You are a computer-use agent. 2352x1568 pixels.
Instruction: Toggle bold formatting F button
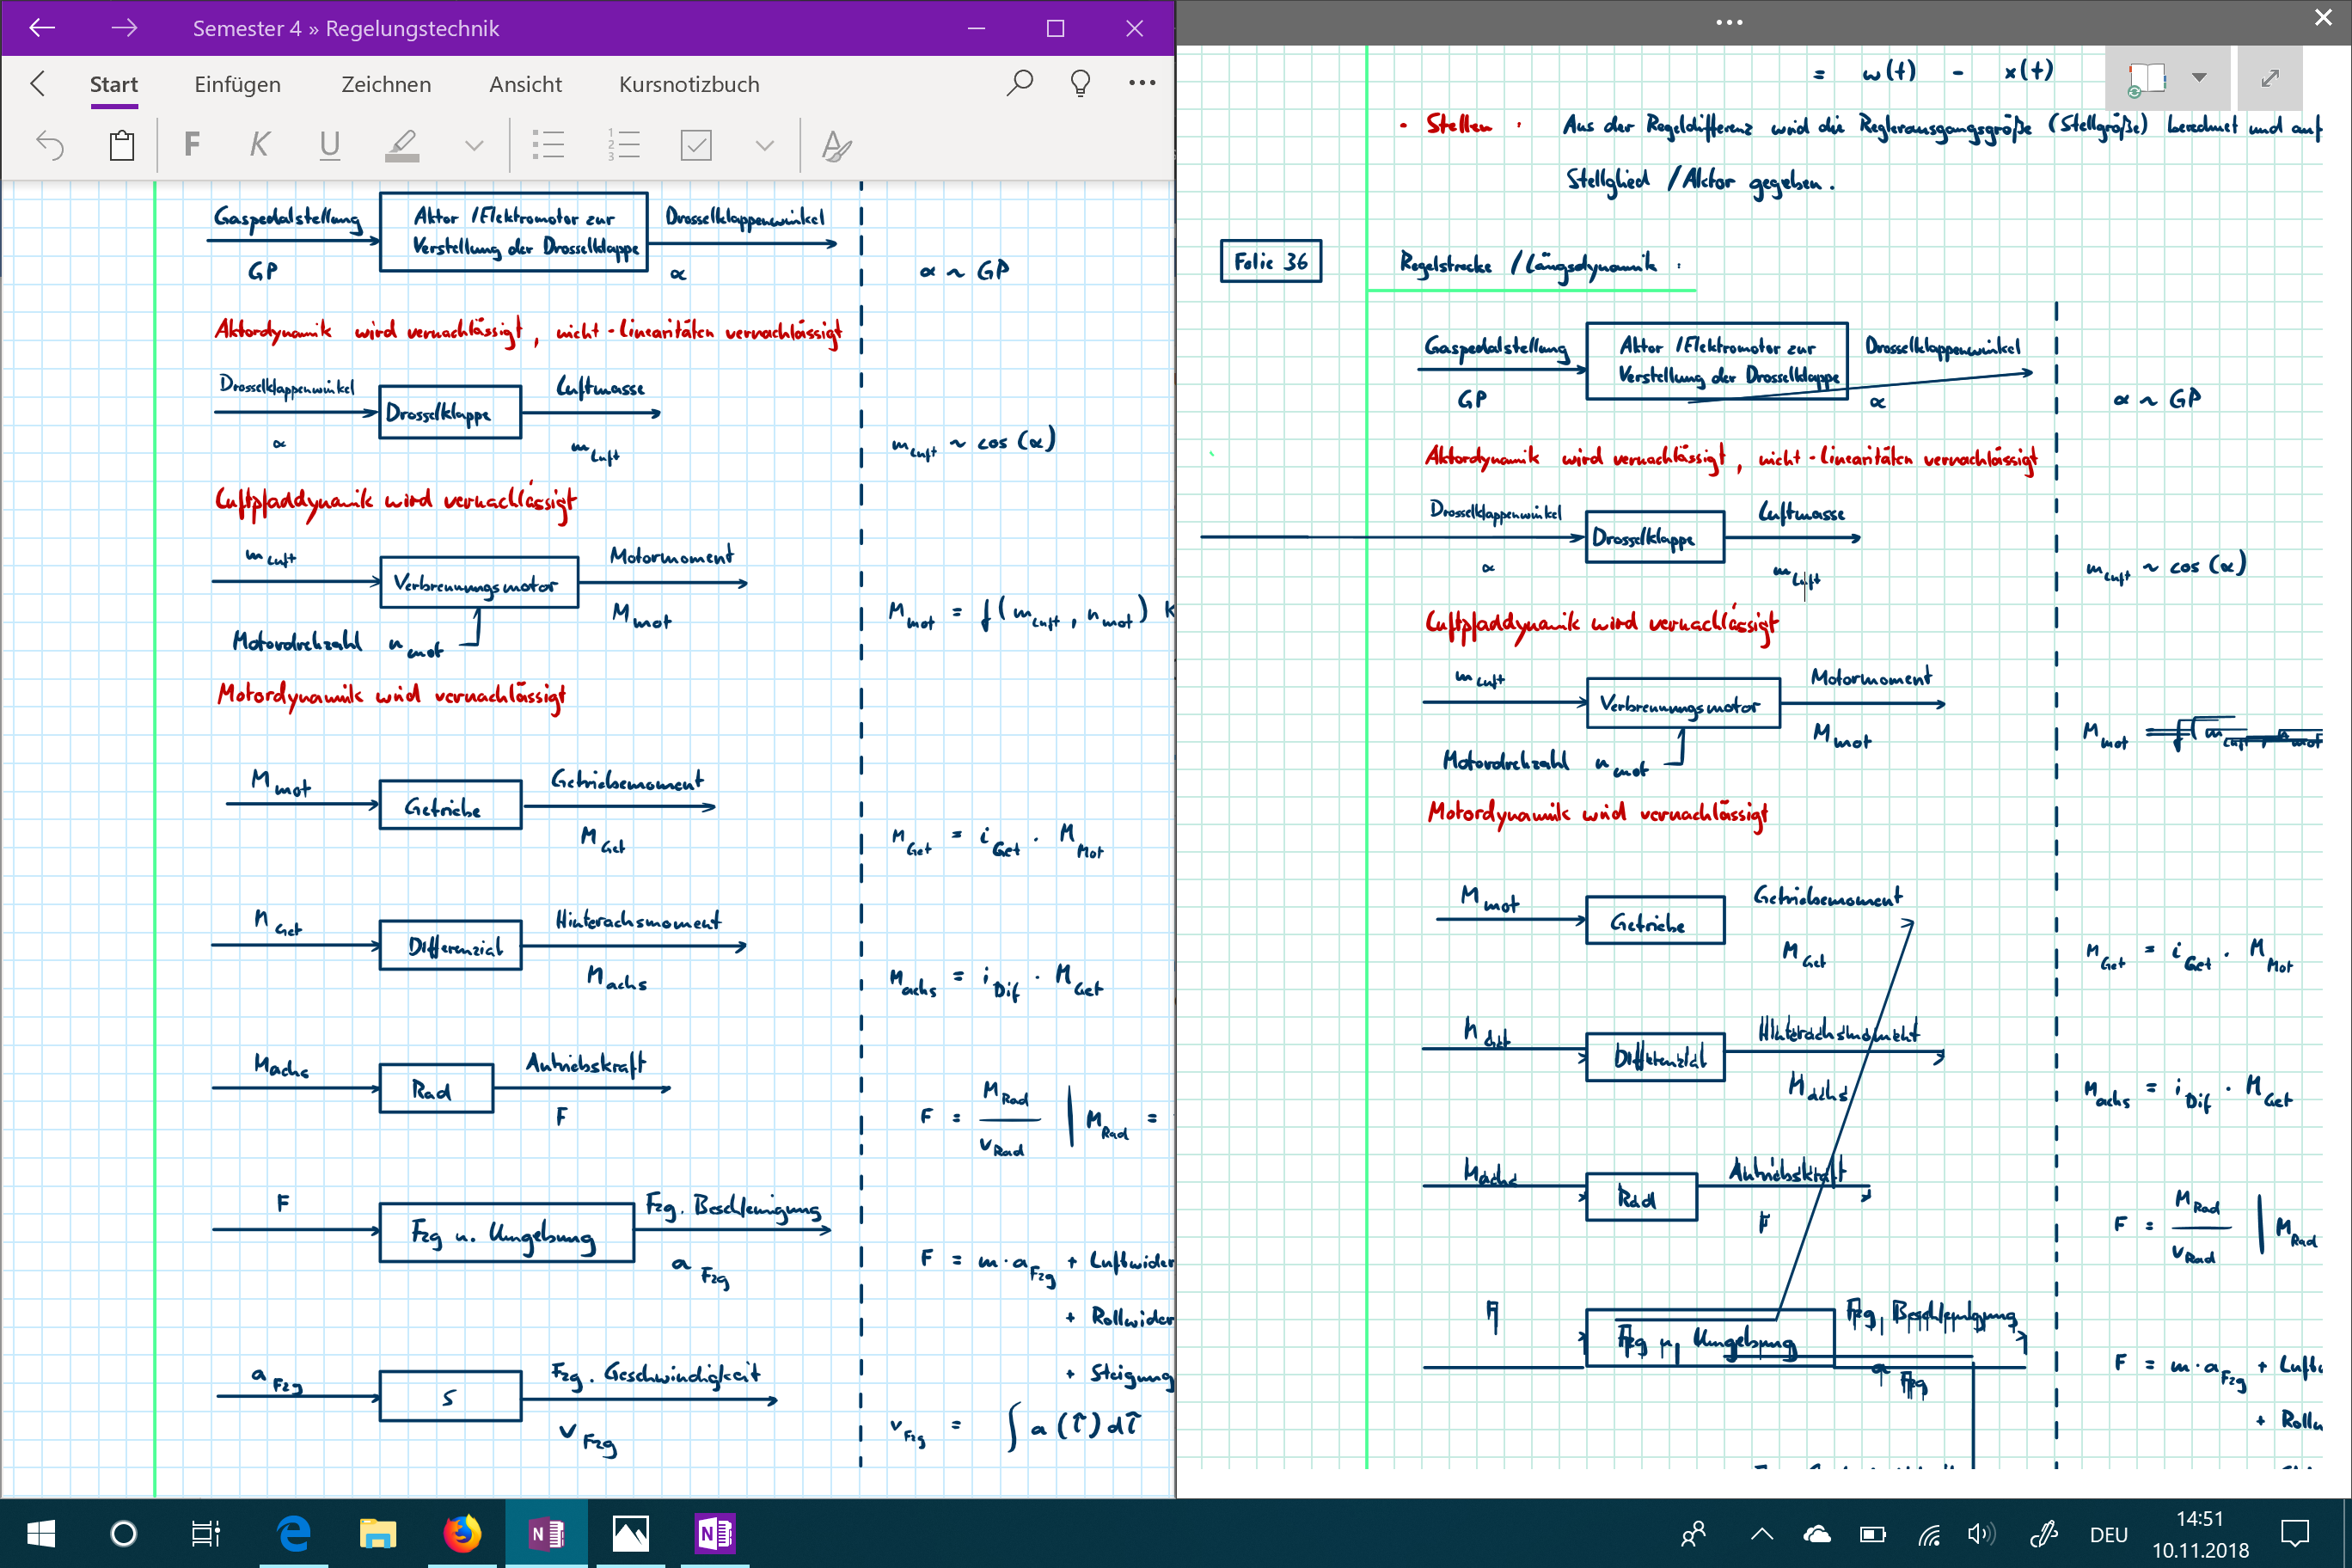pos(192,146)
